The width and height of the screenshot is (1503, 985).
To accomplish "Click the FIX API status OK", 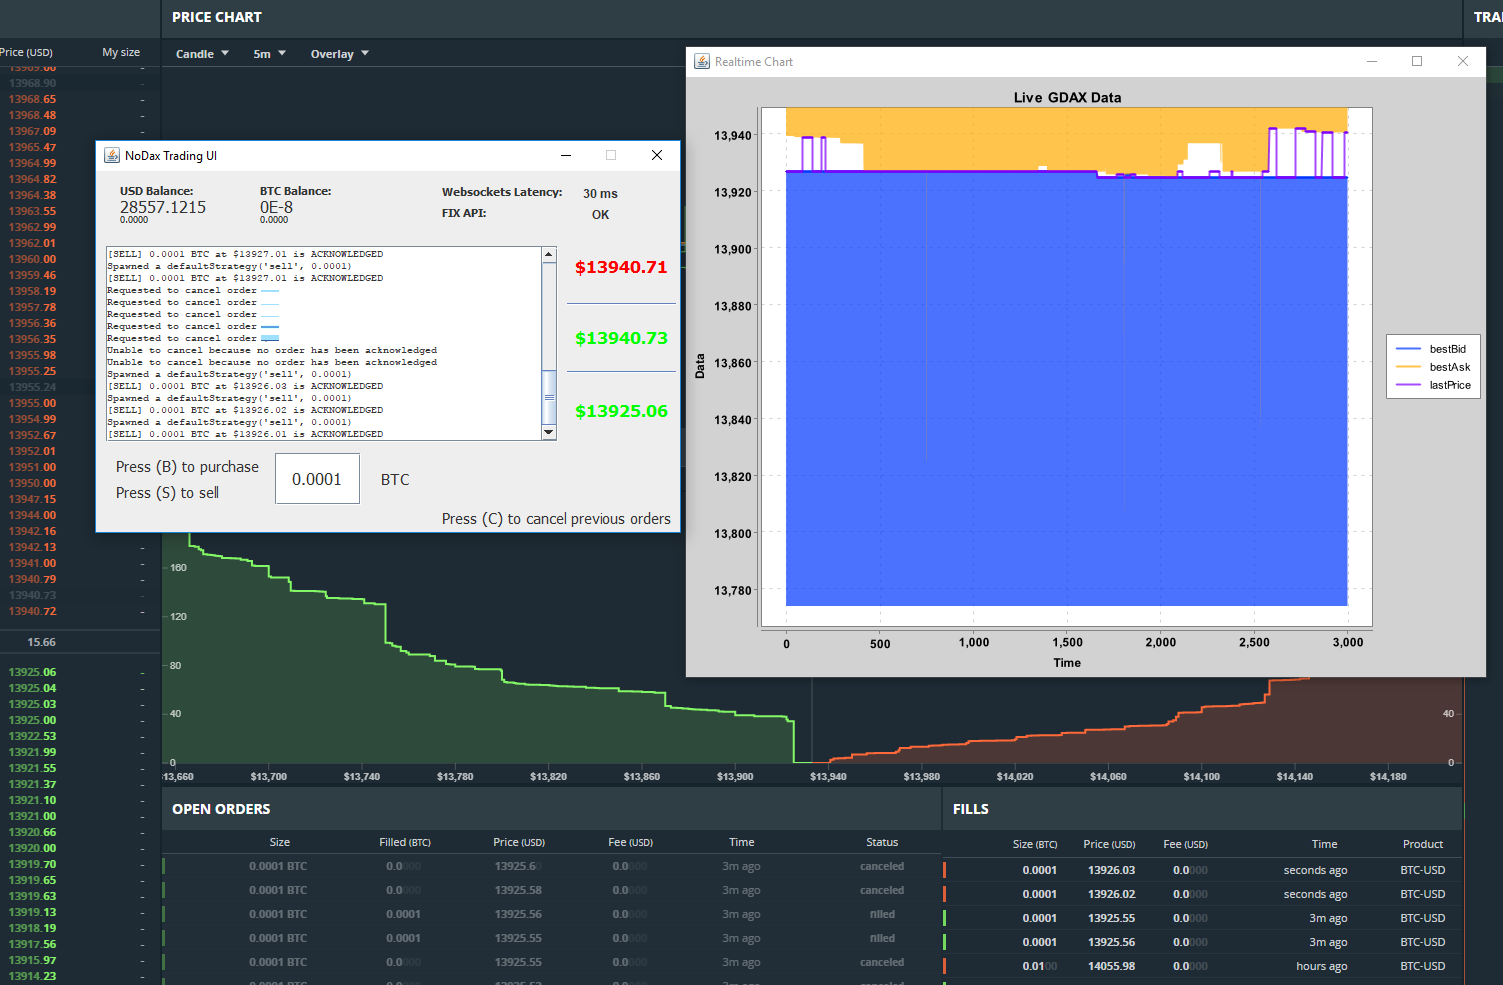I will pos(600,215).
